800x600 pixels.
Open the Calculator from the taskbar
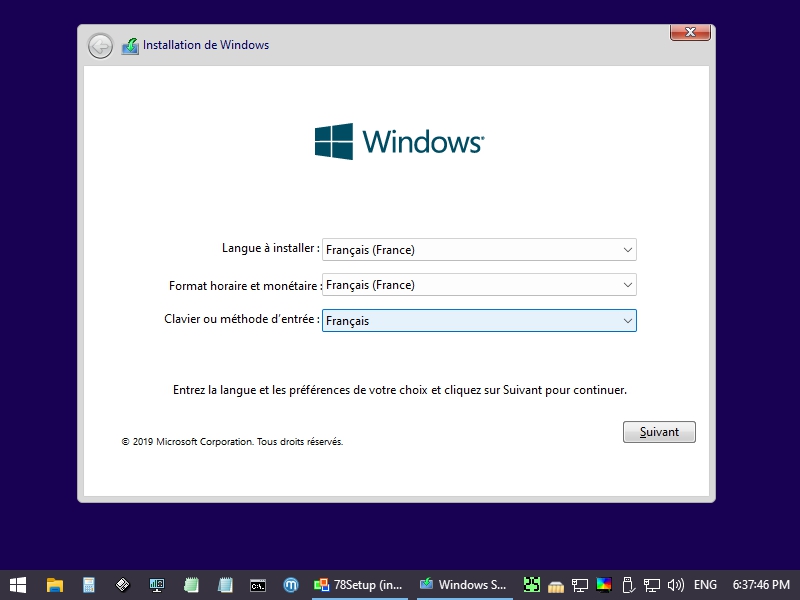(89, 584)
